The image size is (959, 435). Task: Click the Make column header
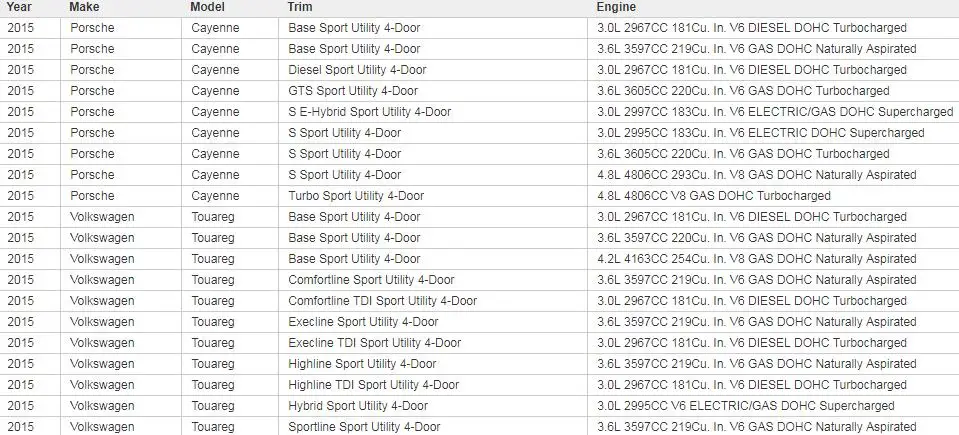point(84,7)
